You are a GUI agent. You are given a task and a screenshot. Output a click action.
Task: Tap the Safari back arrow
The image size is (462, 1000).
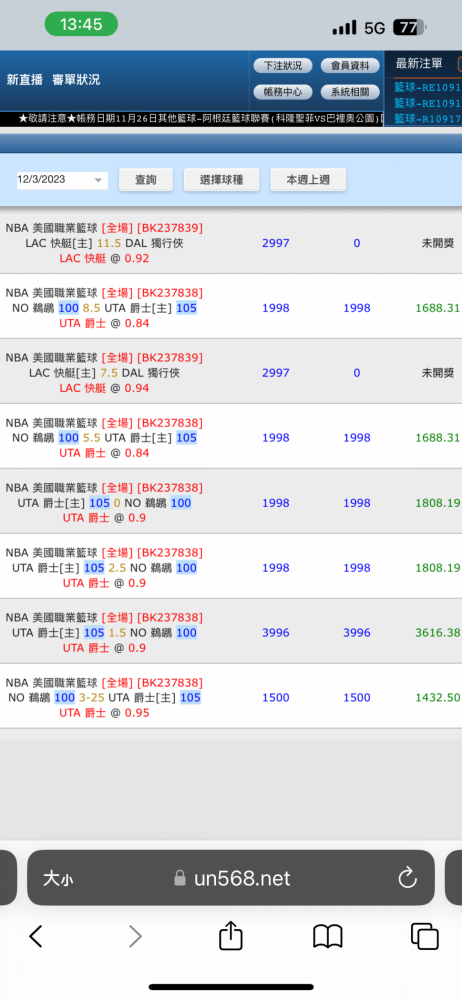(x=36, y=936)
